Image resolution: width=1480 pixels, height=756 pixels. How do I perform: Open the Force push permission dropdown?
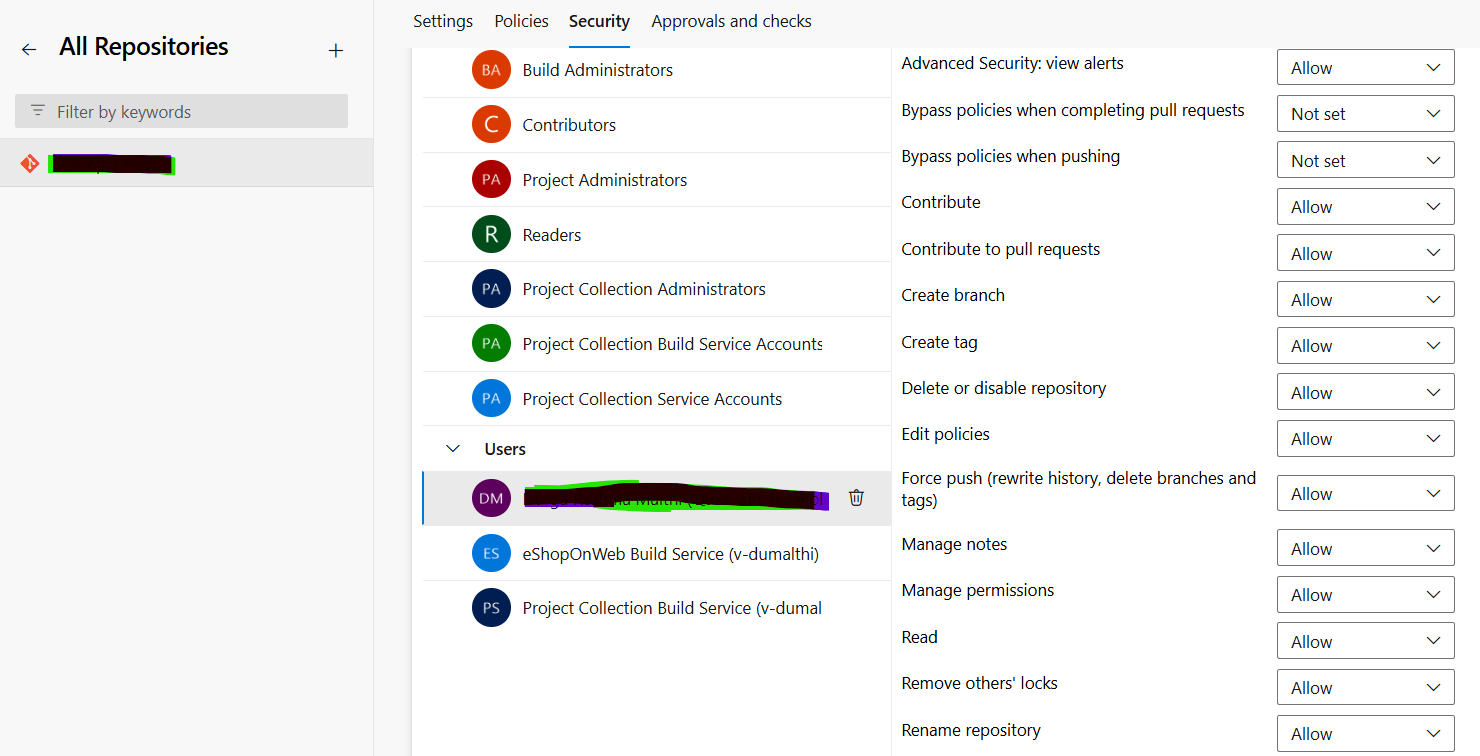1365,493
